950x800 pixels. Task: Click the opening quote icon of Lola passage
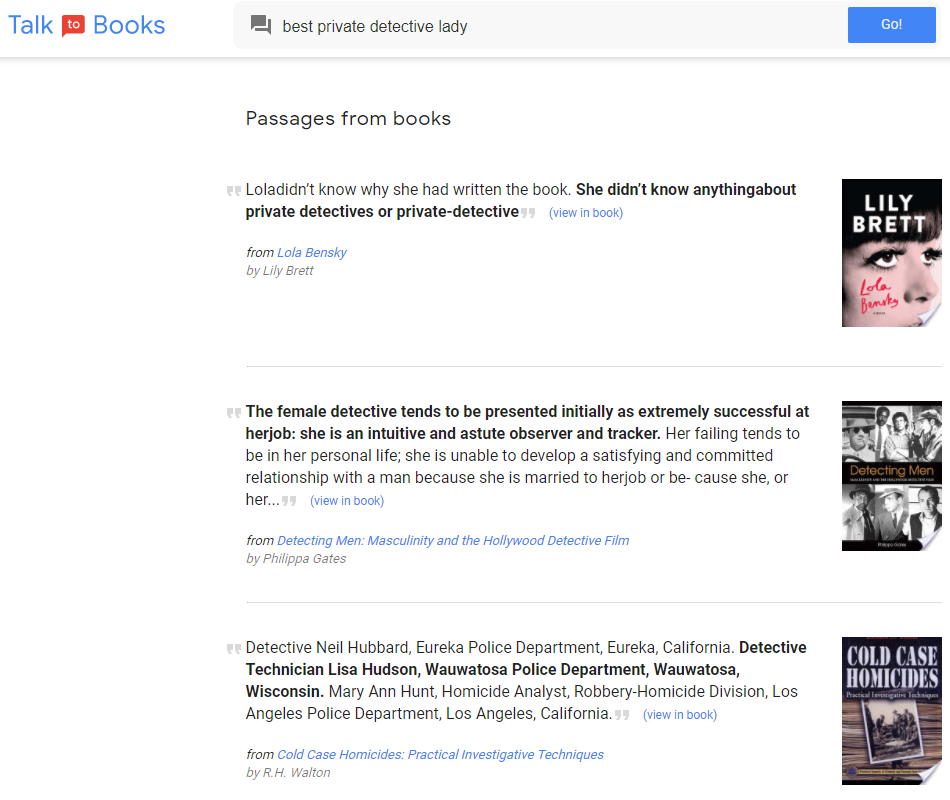234,190
